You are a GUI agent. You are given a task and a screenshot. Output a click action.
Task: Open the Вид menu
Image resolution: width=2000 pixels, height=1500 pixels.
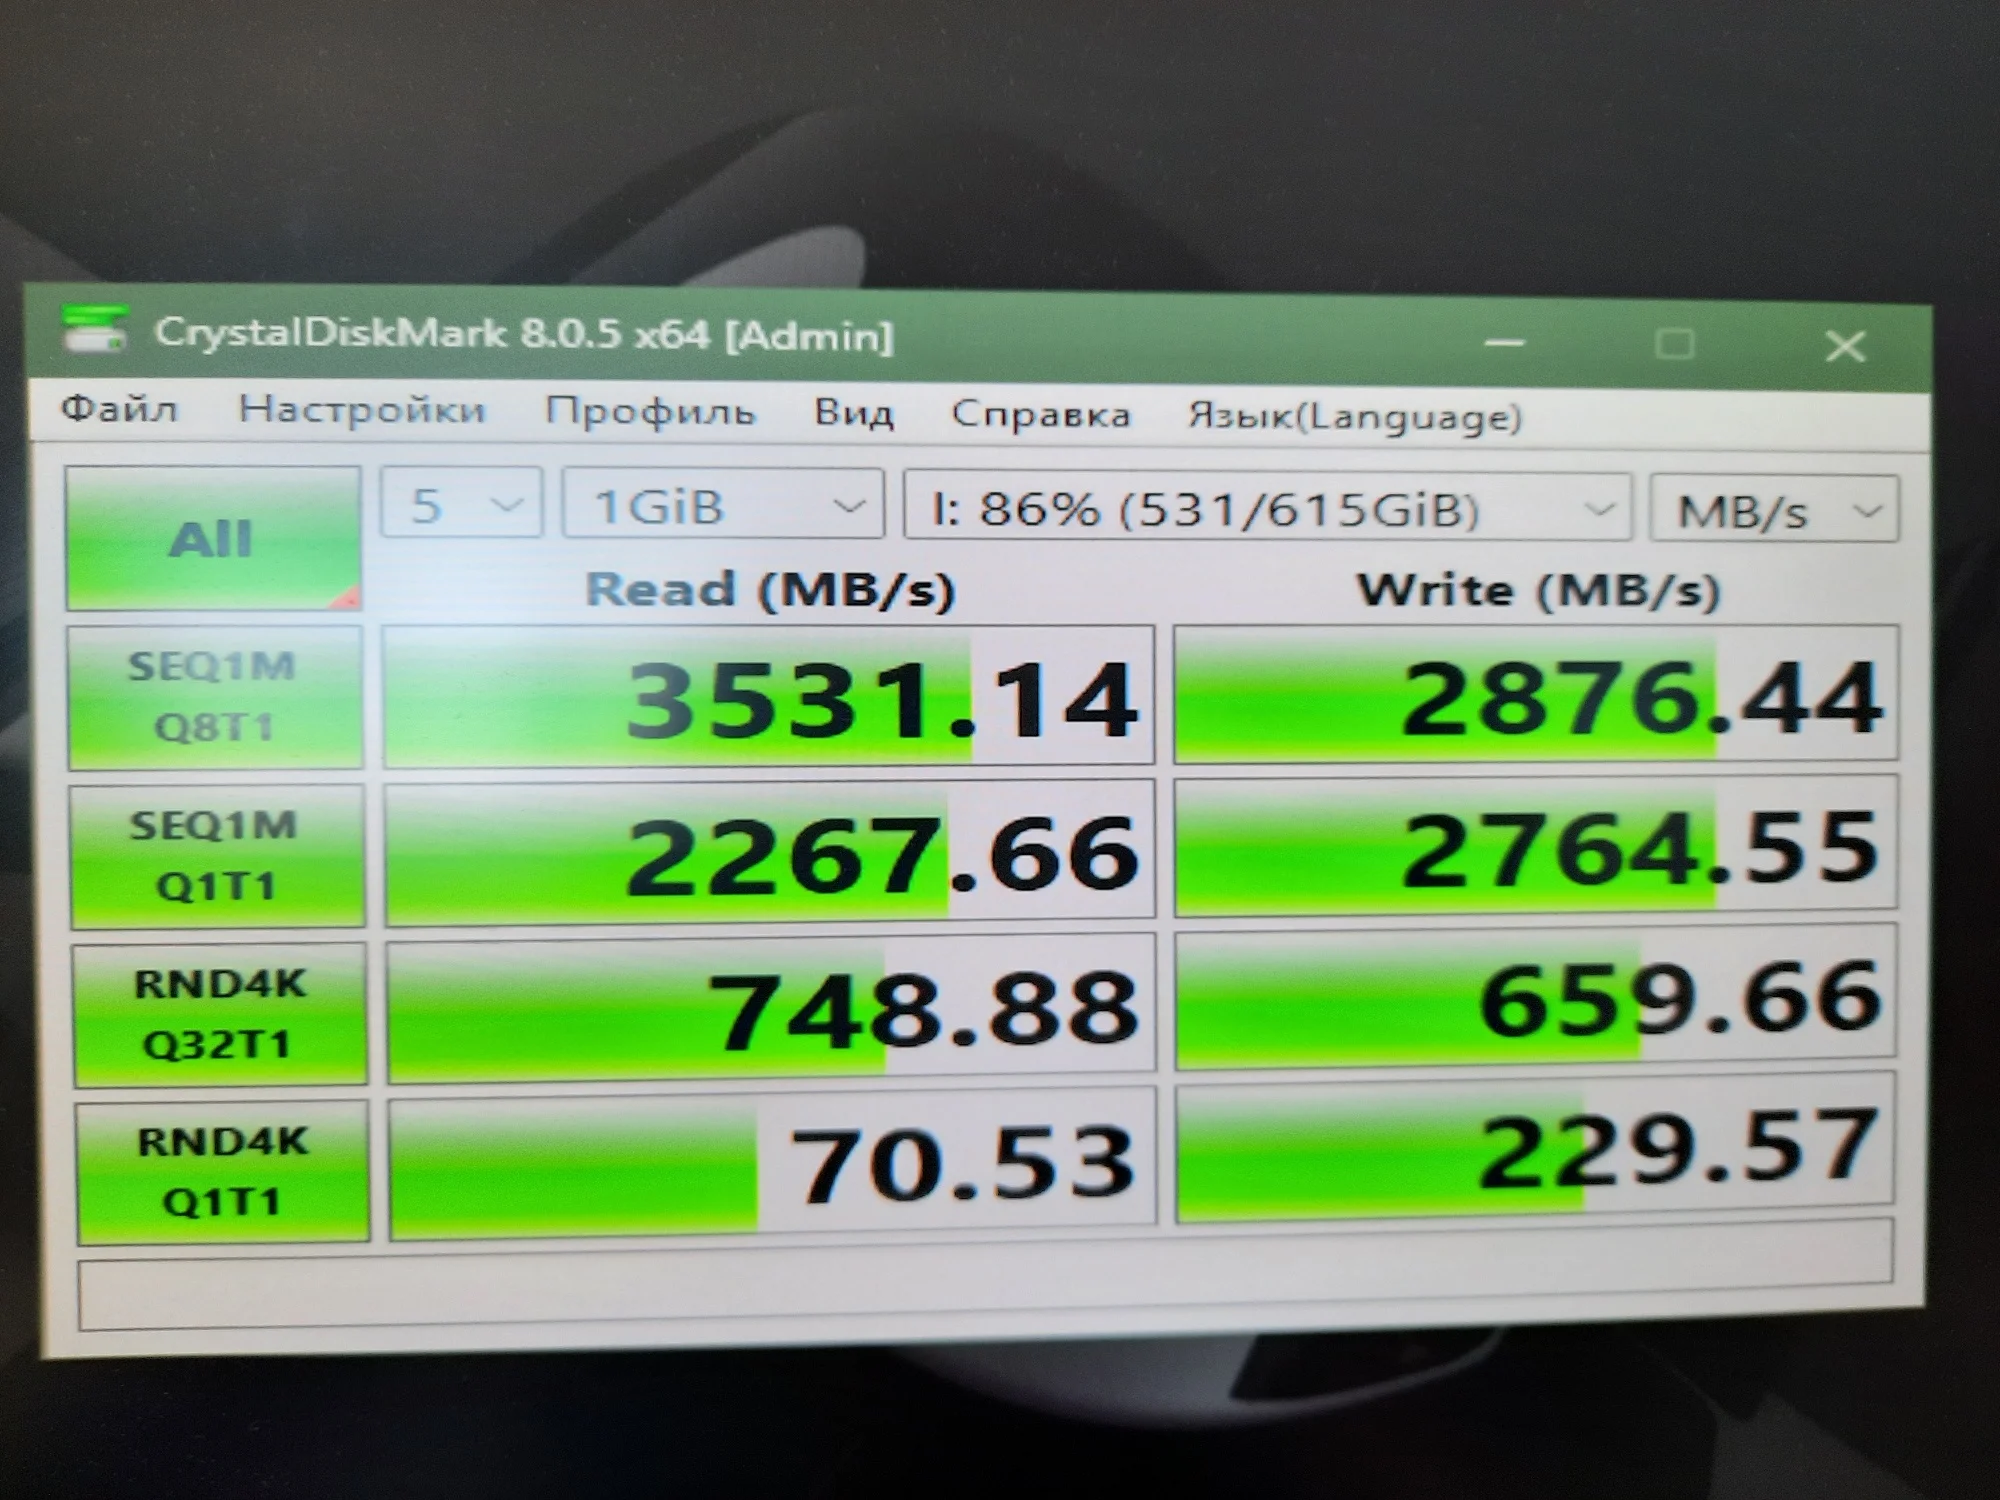(x=853, y=413)
